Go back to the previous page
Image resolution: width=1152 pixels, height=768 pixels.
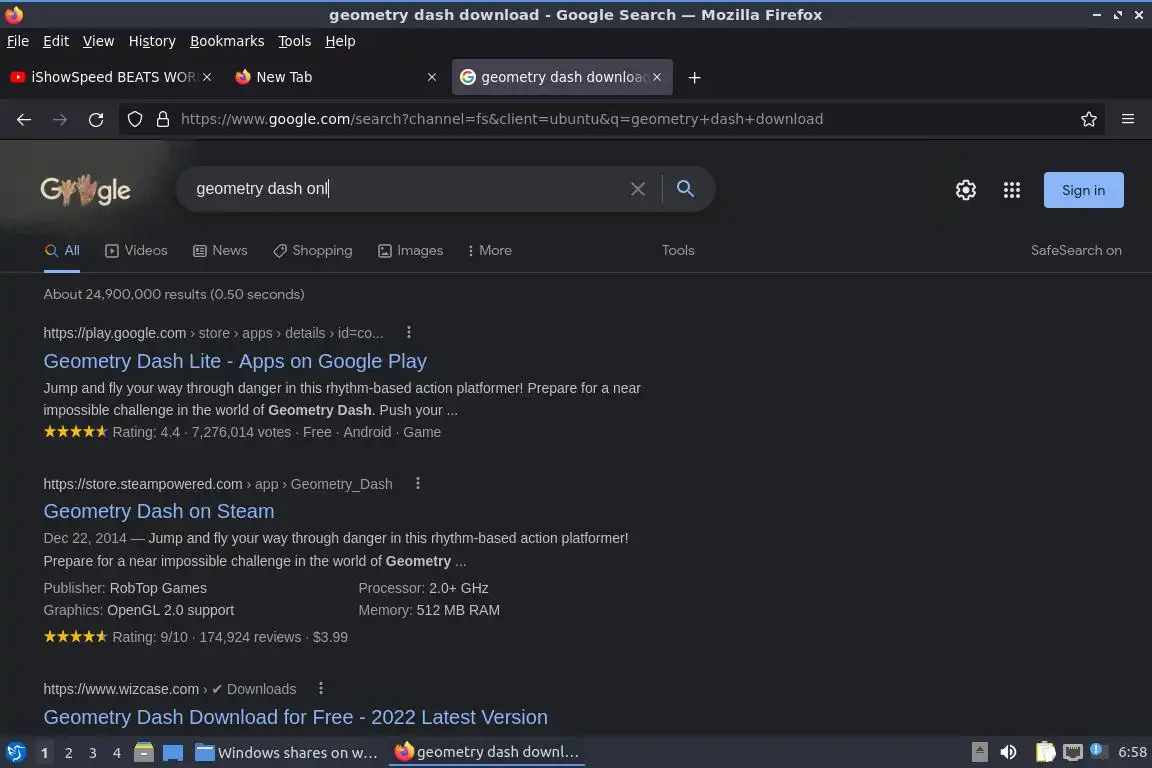24,119
